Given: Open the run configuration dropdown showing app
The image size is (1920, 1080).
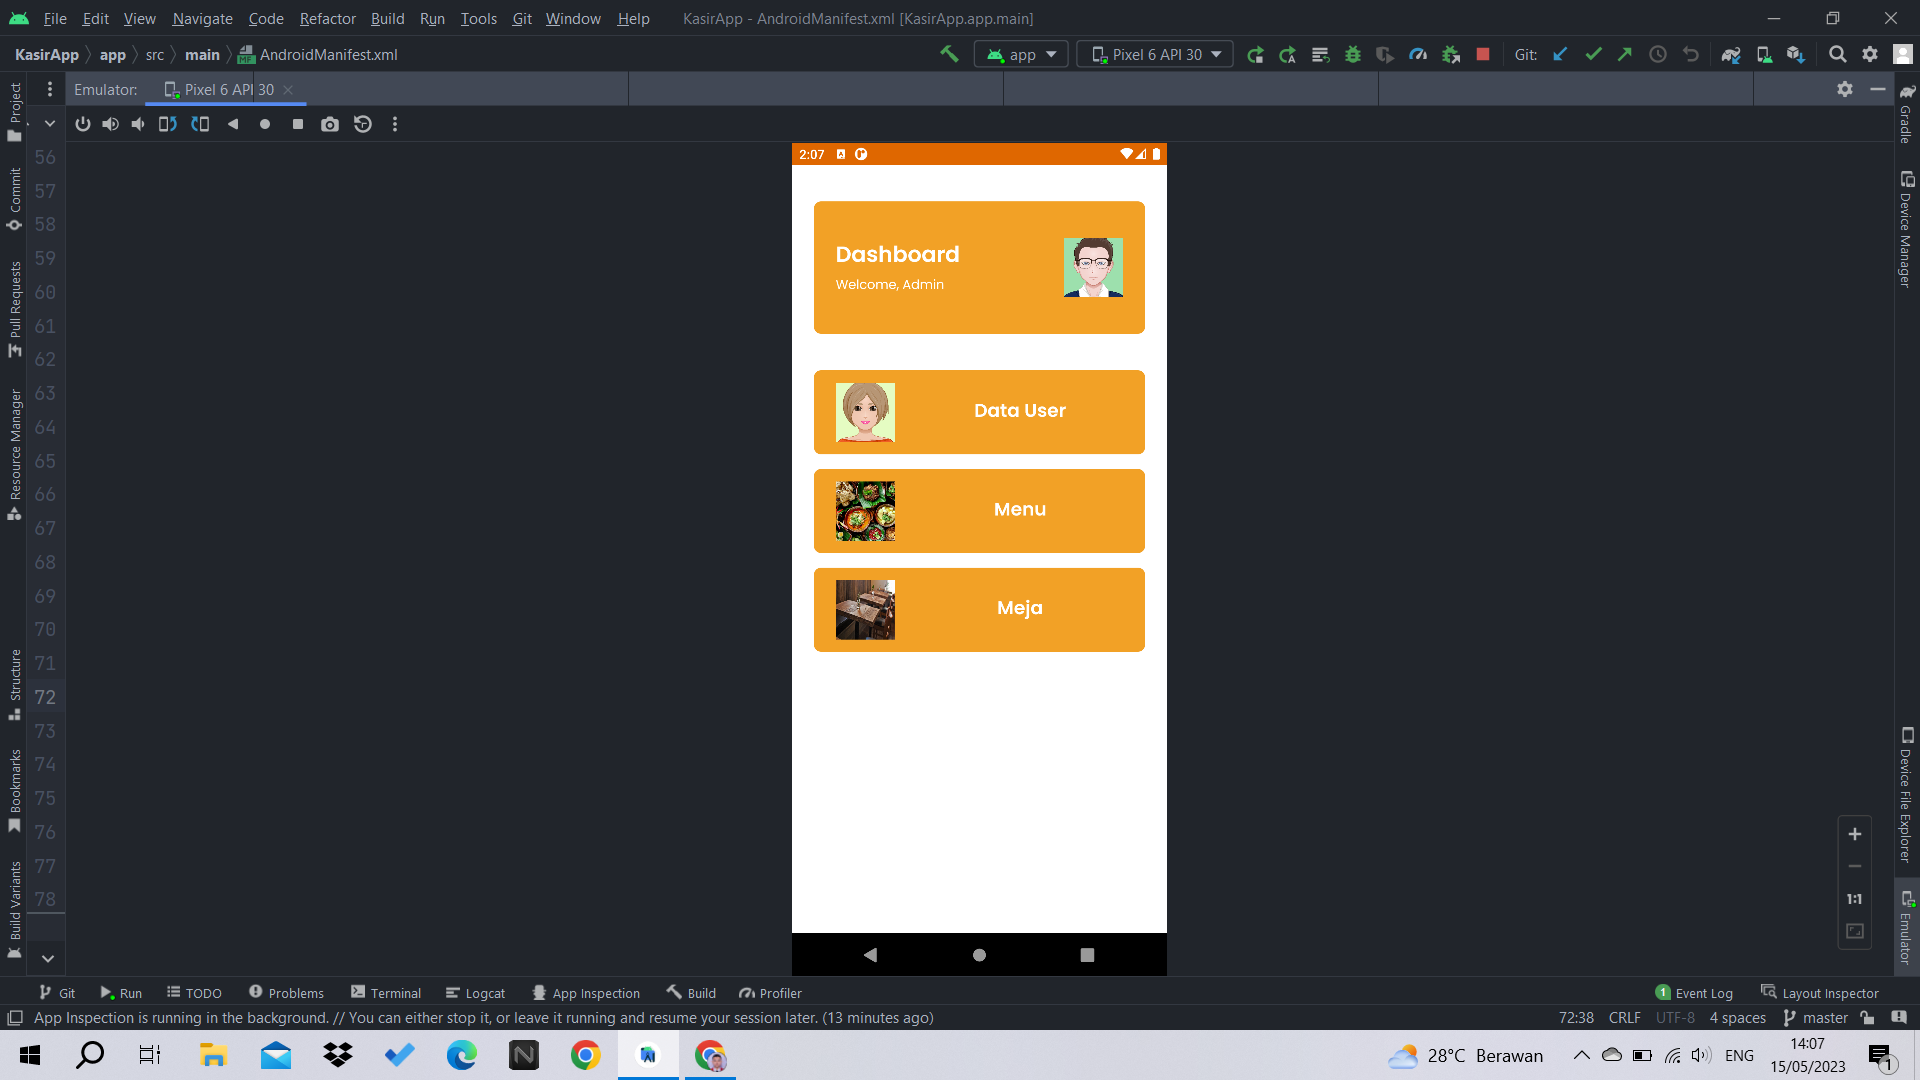Looking at the screenshot, I should [1020, 54].
